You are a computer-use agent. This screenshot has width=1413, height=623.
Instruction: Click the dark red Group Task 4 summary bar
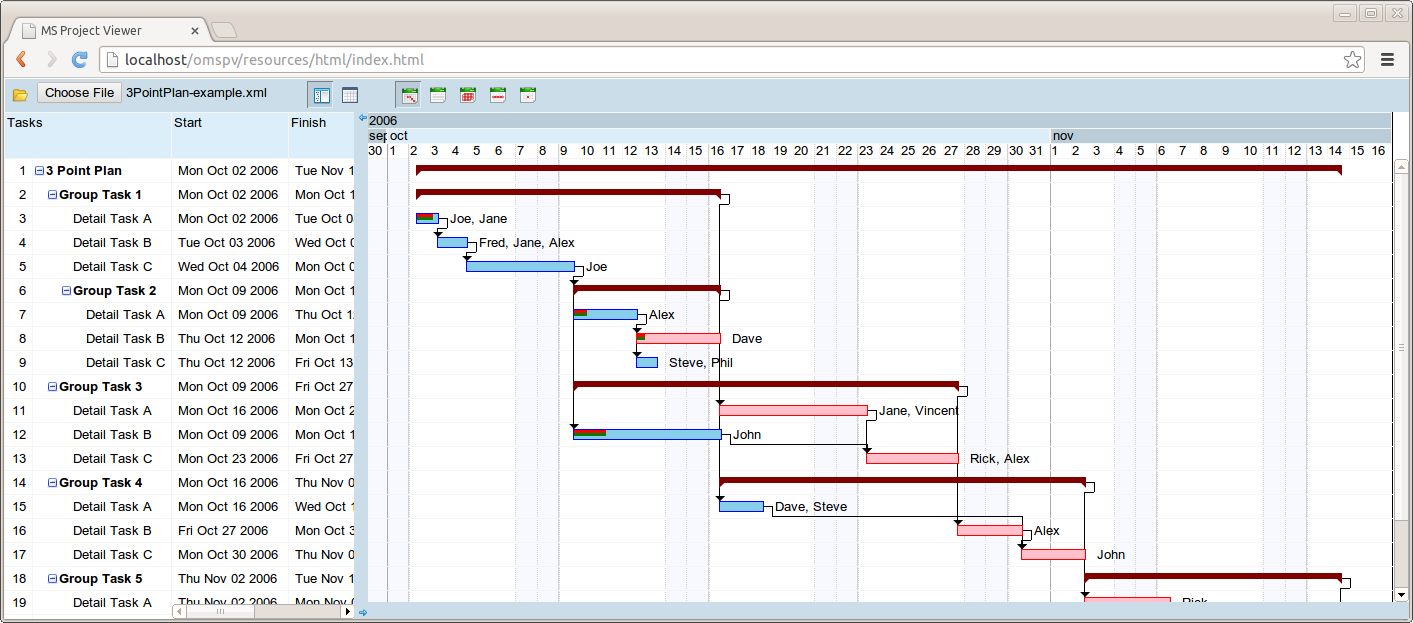point(902,480)
